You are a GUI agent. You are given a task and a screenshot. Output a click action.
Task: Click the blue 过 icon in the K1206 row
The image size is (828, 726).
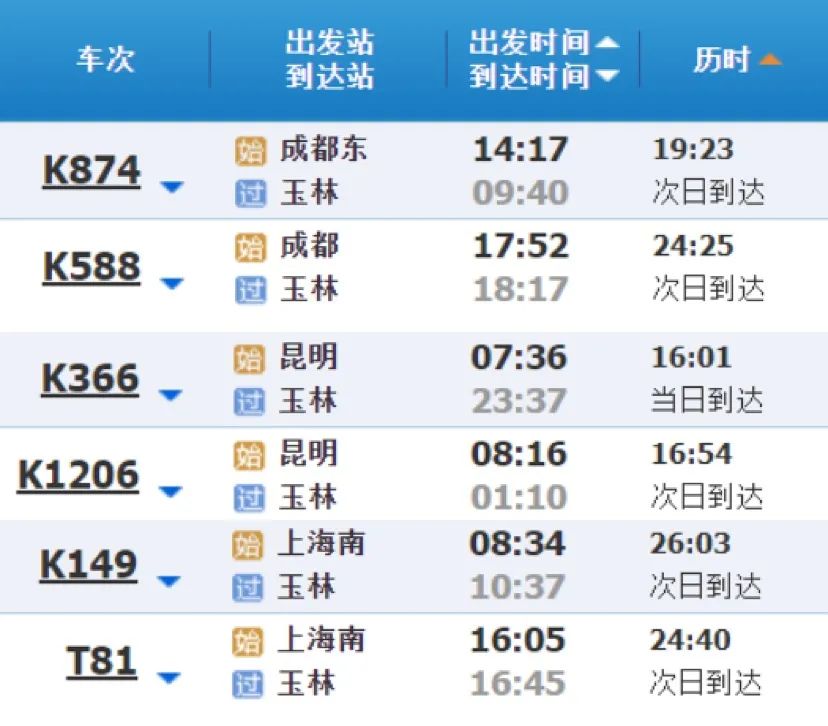[x=250, y=497]
